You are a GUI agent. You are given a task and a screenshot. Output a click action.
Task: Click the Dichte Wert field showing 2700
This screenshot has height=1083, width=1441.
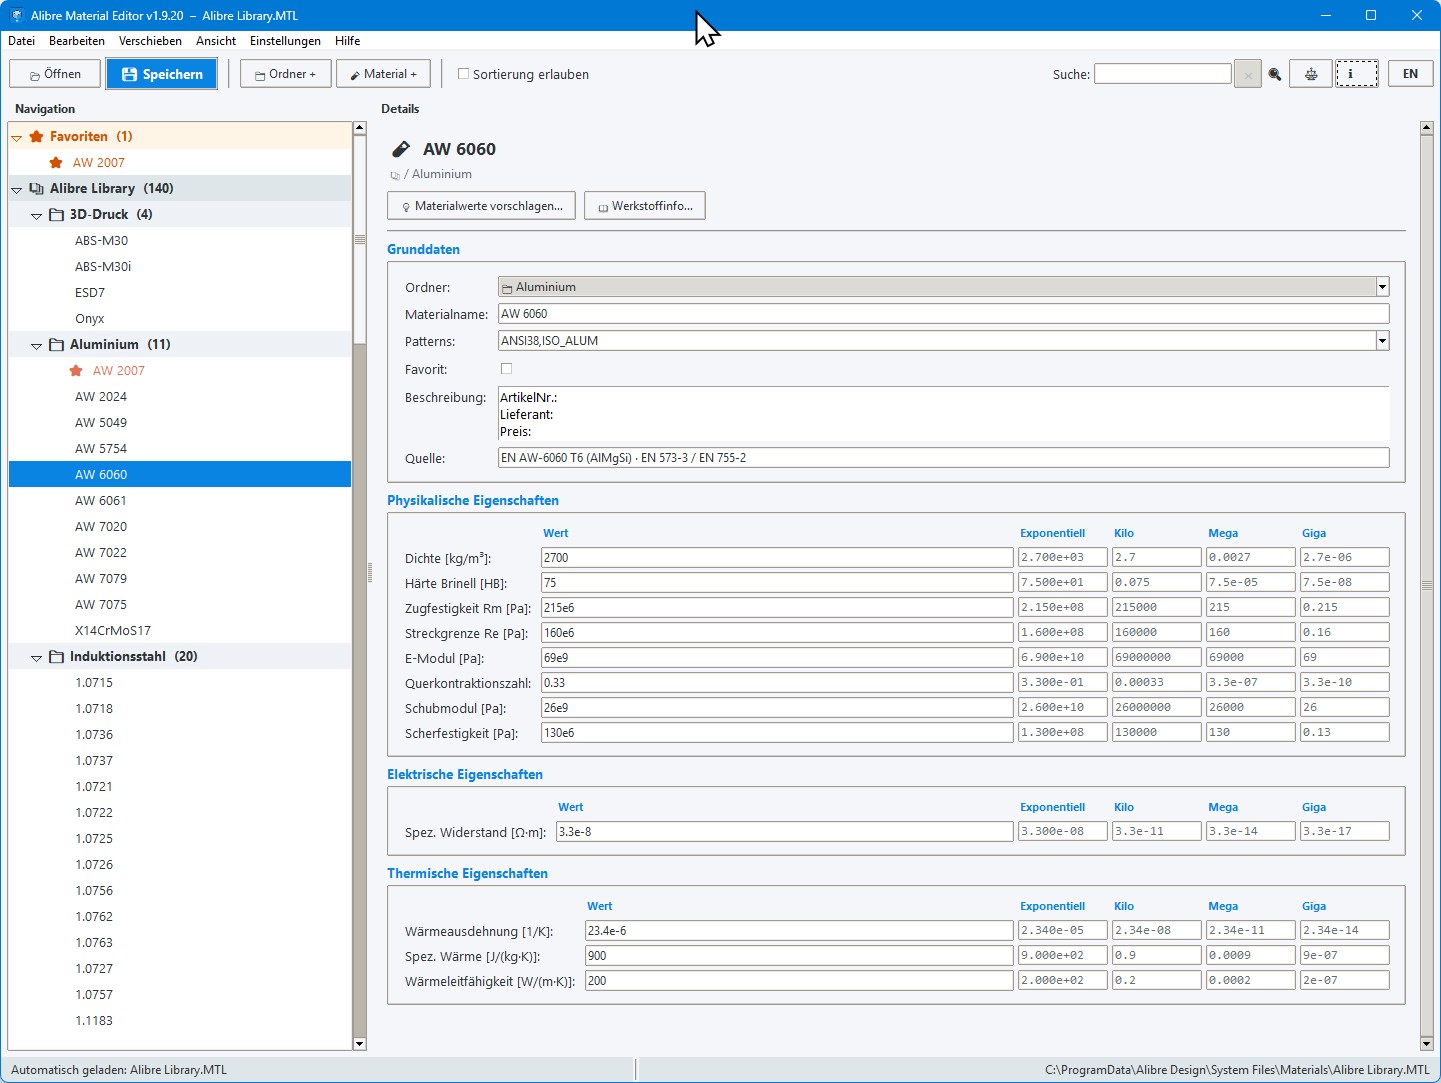pyautogui.click(x=777, y=558)
